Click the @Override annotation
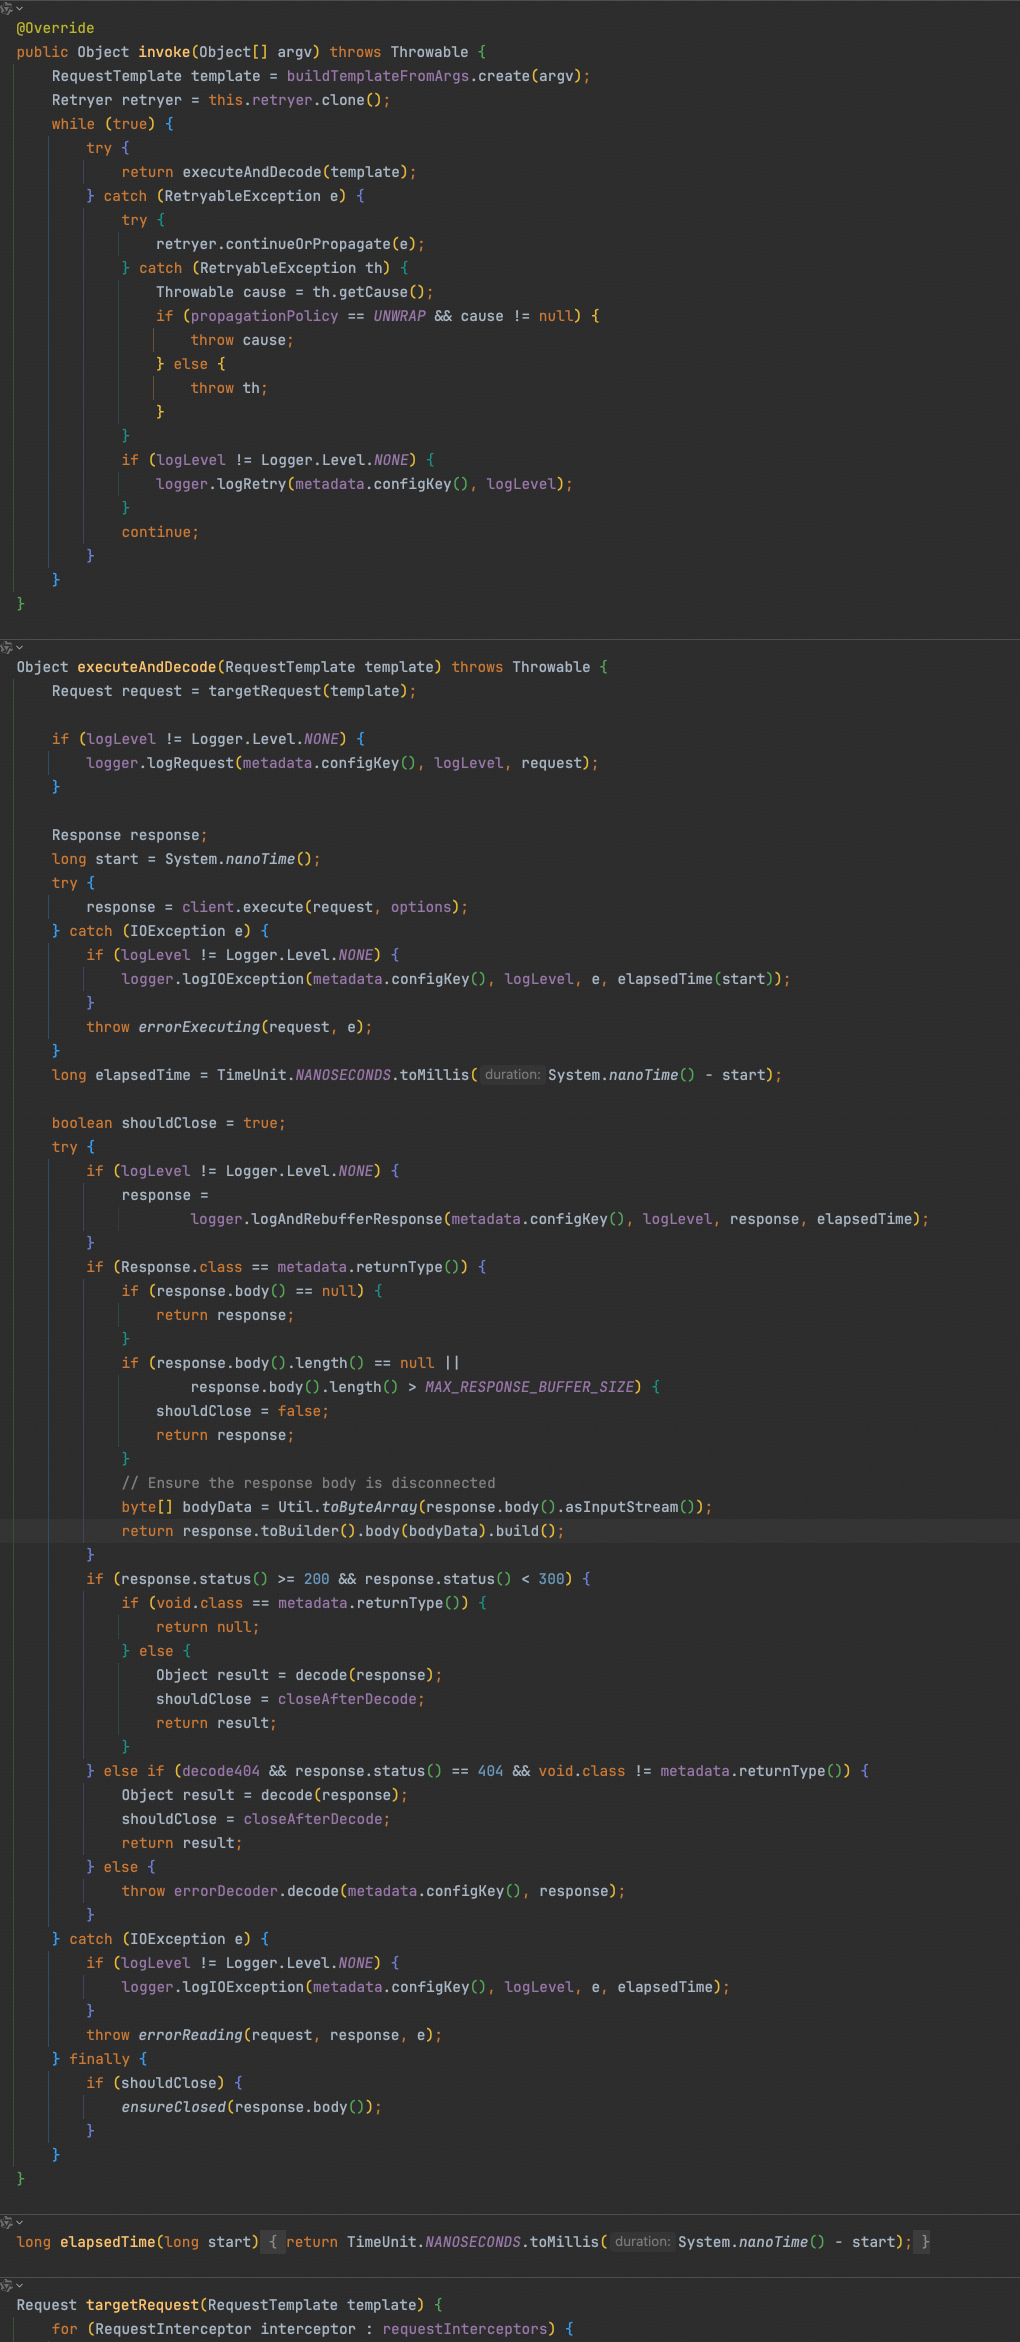 coord(55,28)
